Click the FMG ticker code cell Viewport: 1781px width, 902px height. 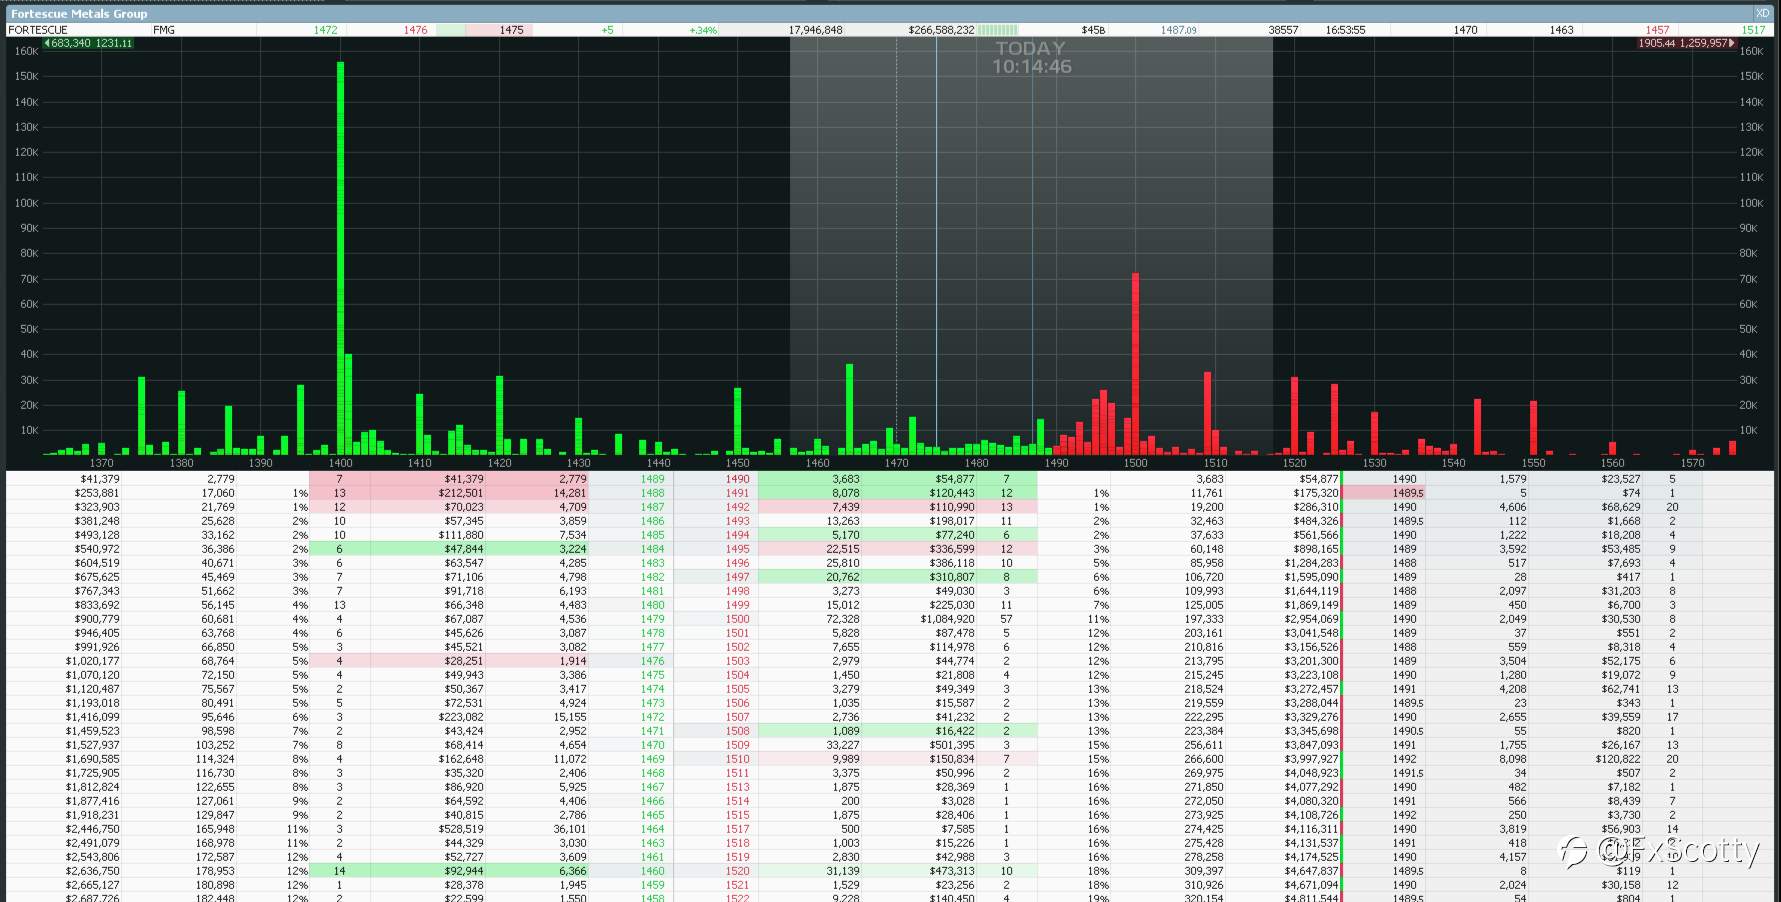[164, 30]
